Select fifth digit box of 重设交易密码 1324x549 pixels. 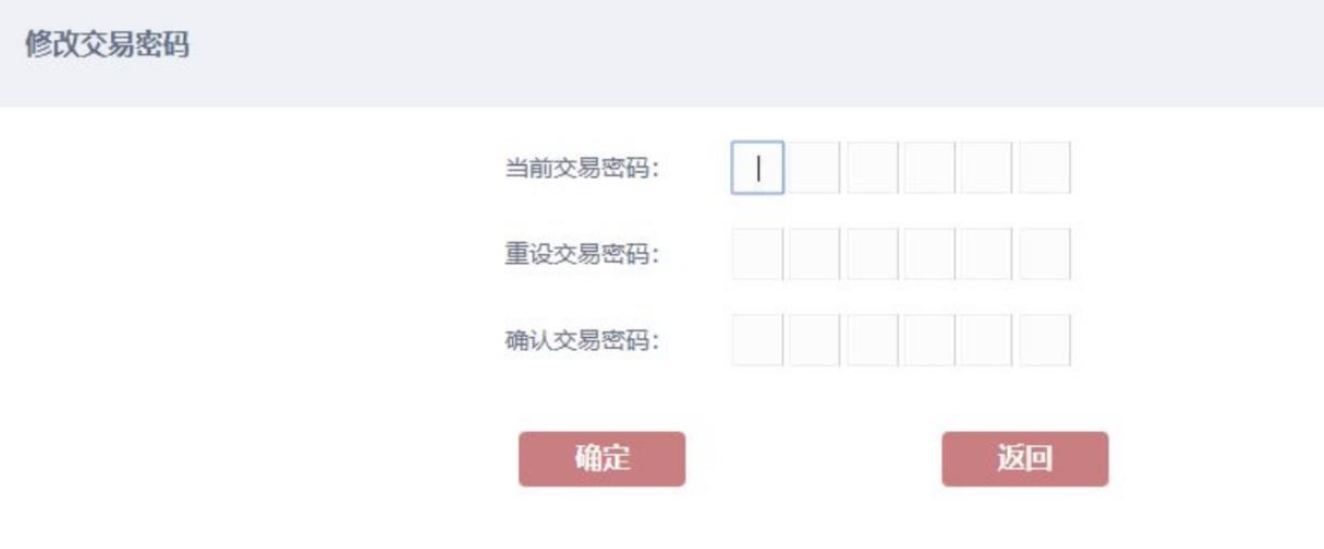[x=987, y=254]
